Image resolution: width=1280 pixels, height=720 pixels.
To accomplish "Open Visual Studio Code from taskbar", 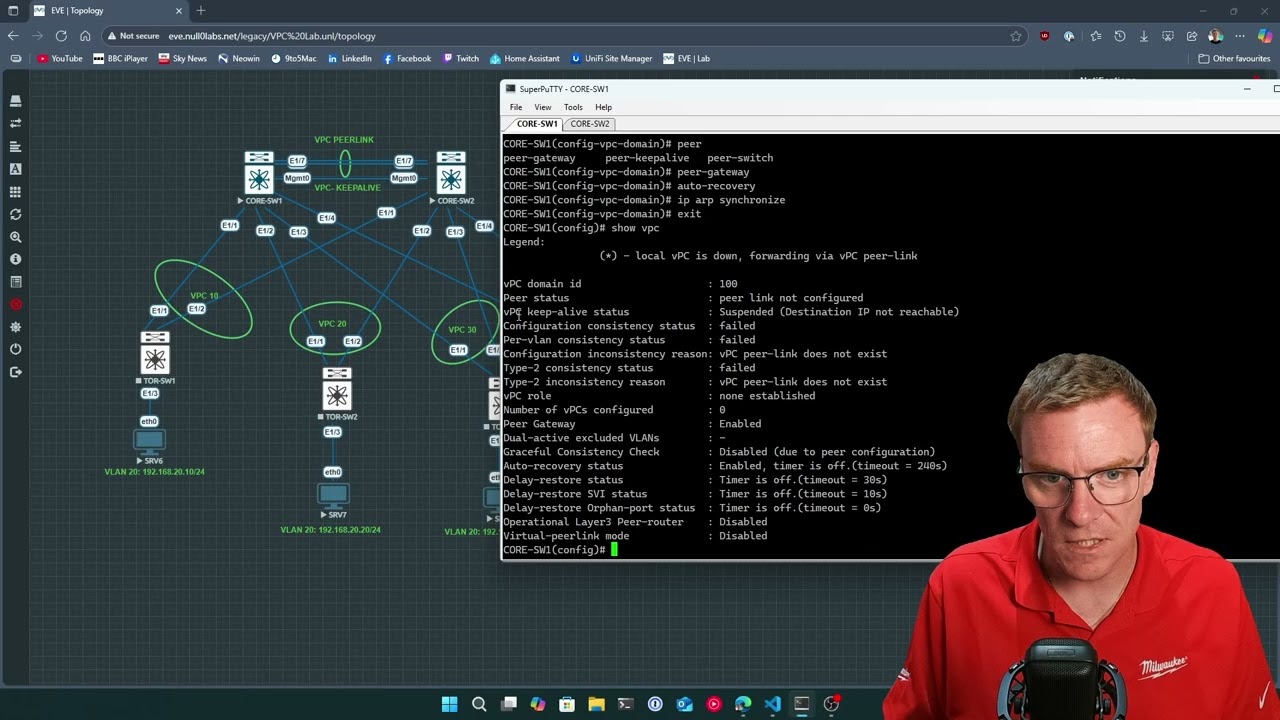I will click(x=772, y=704).
